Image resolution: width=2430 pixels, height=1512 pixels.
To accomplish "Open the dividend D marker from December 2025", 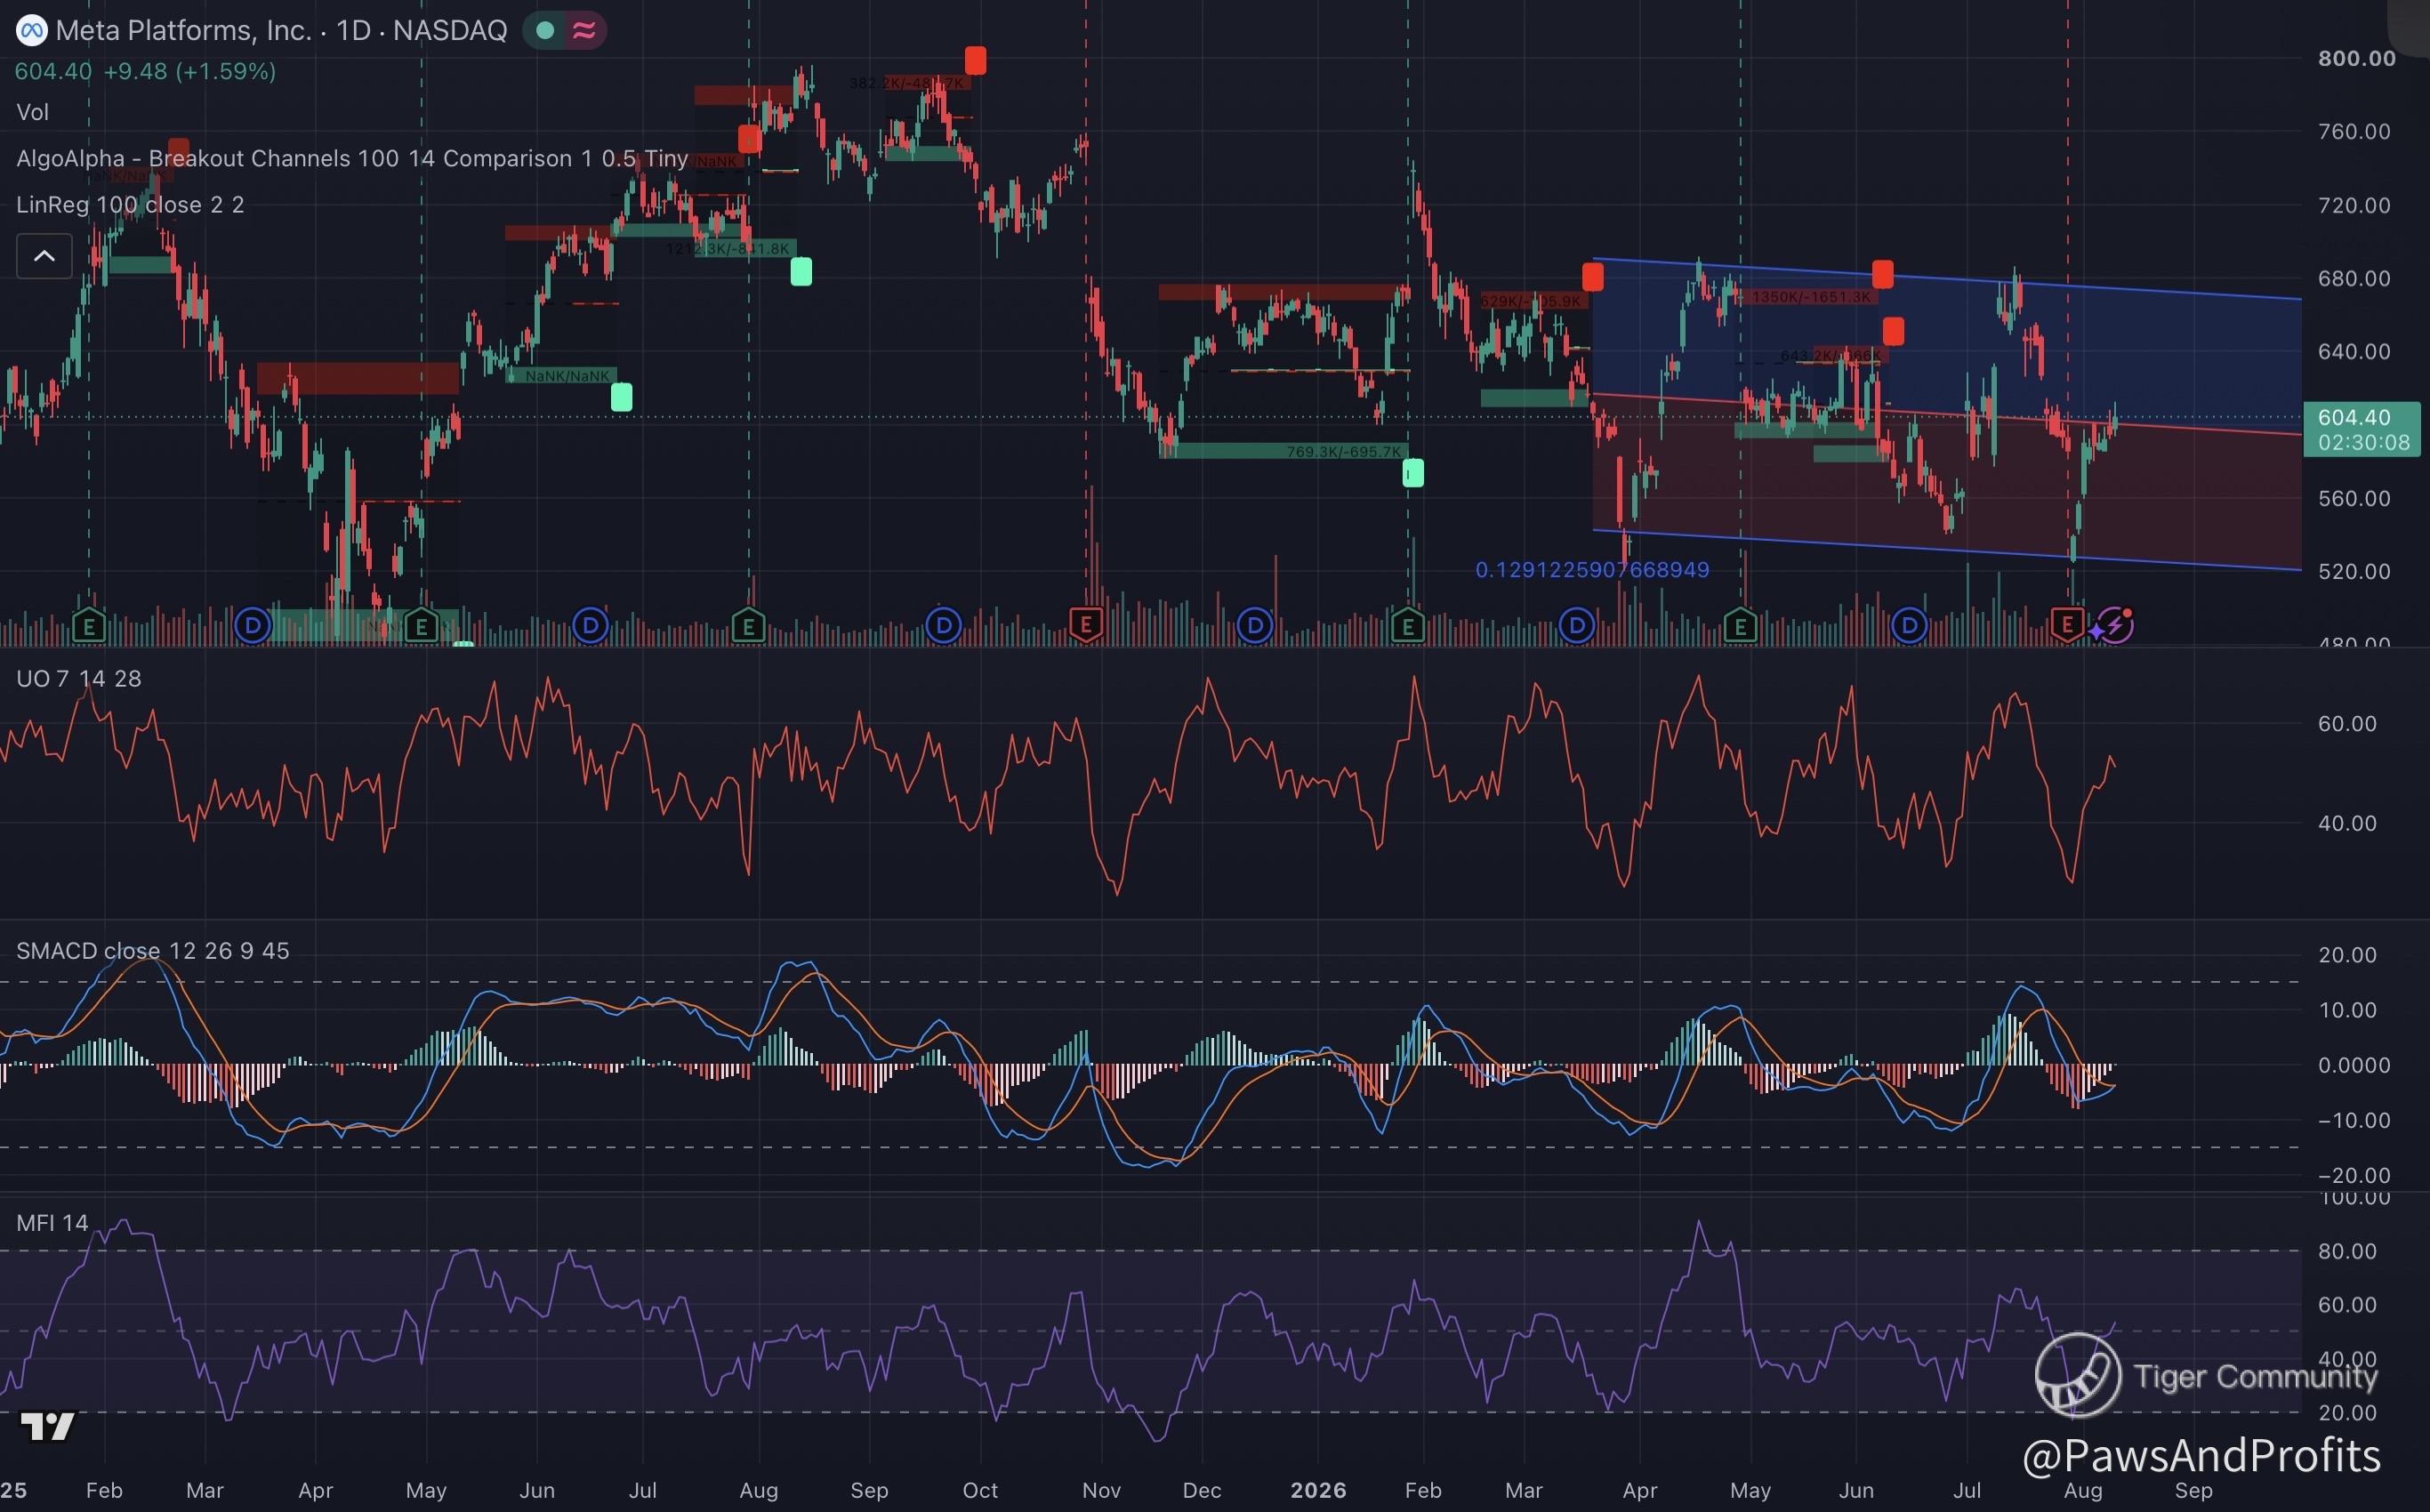I will pos(1255,627).
